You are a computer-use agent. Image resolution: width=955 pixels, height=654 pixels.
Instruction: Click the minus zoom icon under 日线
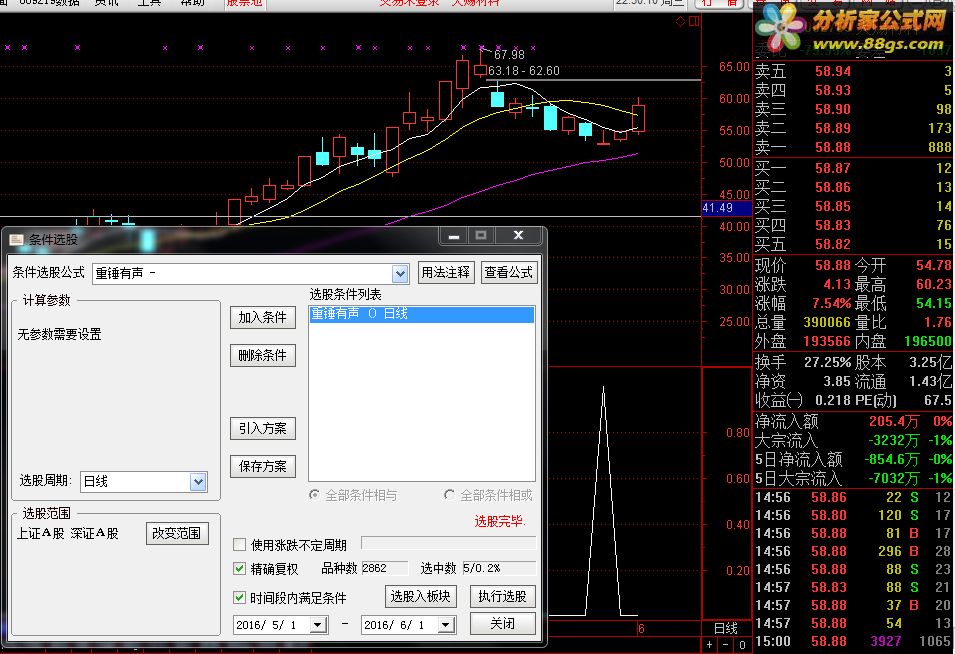[x=725, y=644]
